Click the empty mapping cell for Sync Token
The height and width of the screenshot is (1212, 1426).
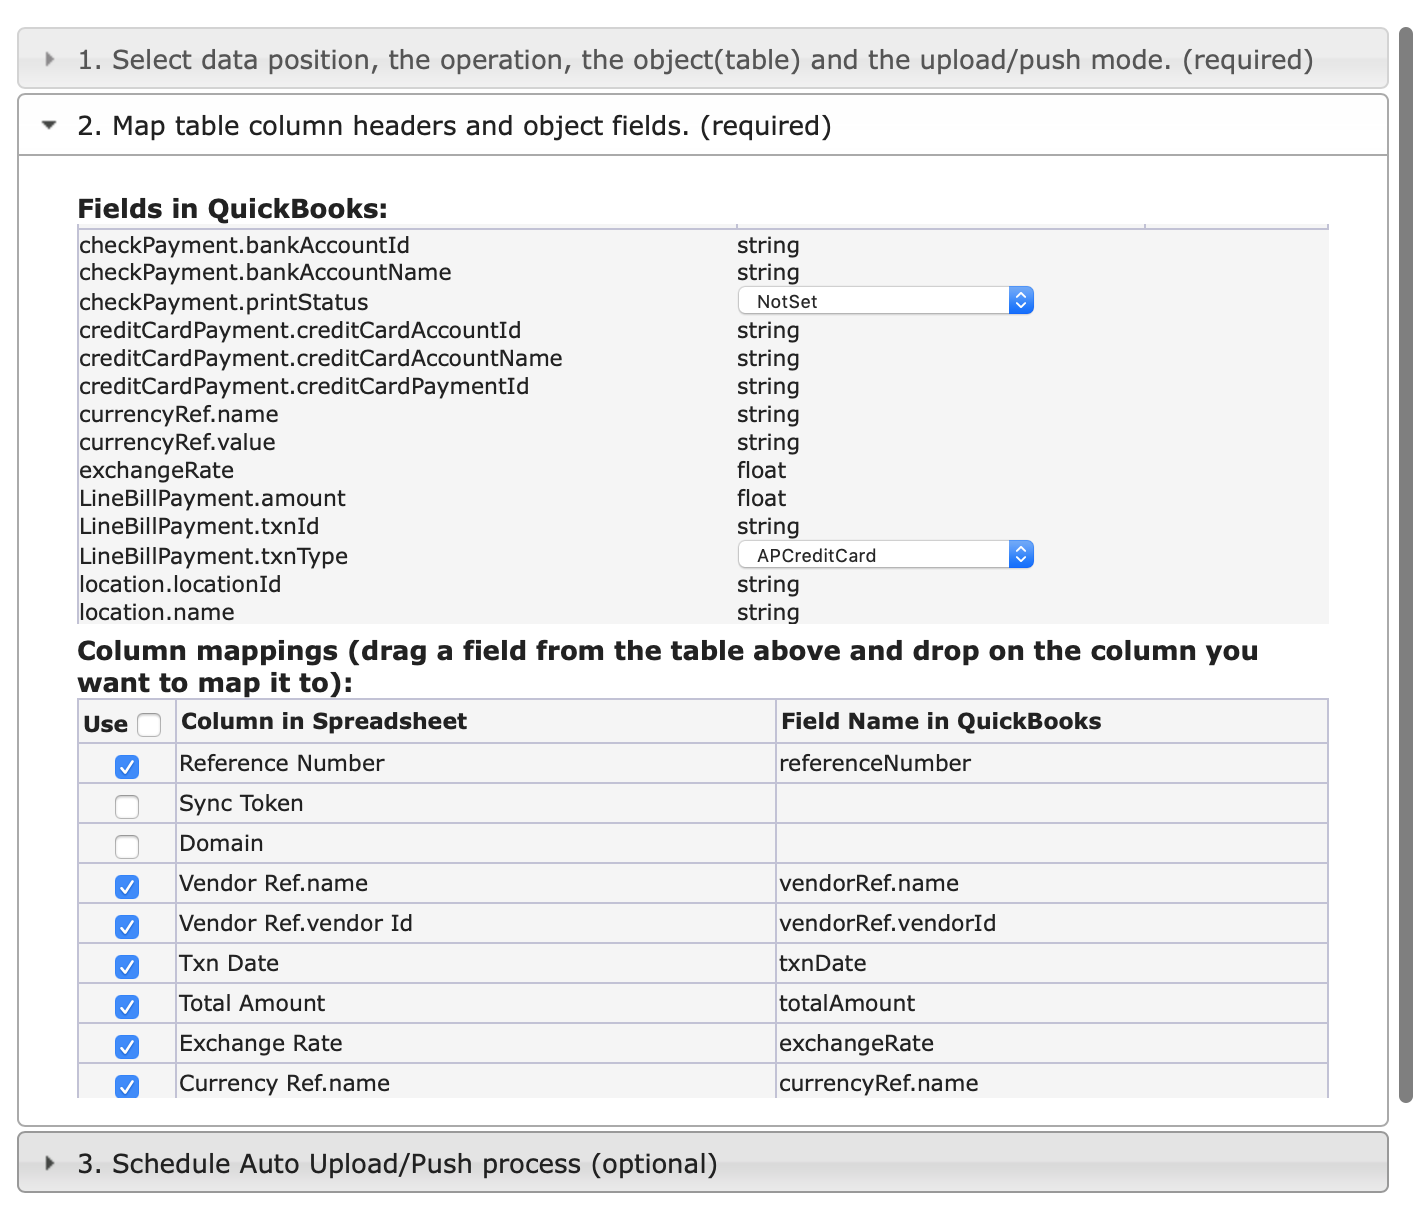pos(1052,803)
